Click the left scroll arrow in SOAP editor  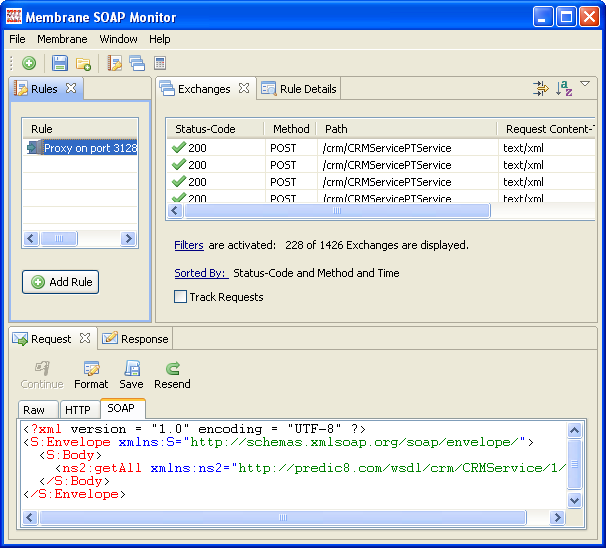(30, 517)
